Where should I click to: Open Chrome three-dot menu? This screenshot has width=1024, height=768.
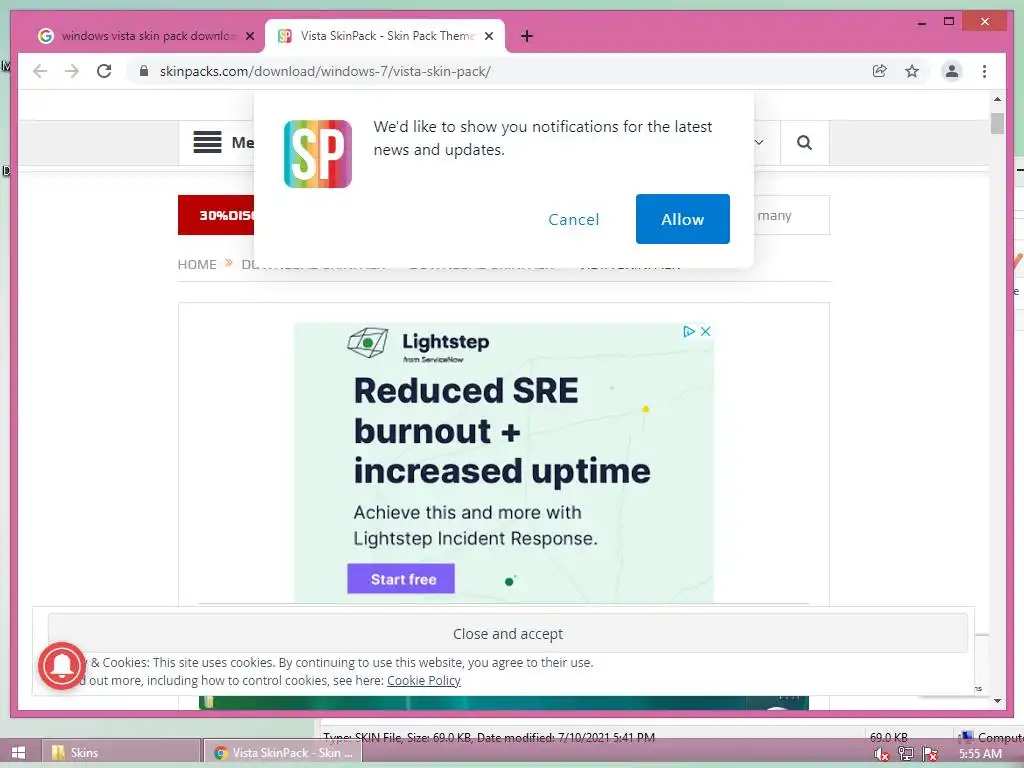click(984, 71)
